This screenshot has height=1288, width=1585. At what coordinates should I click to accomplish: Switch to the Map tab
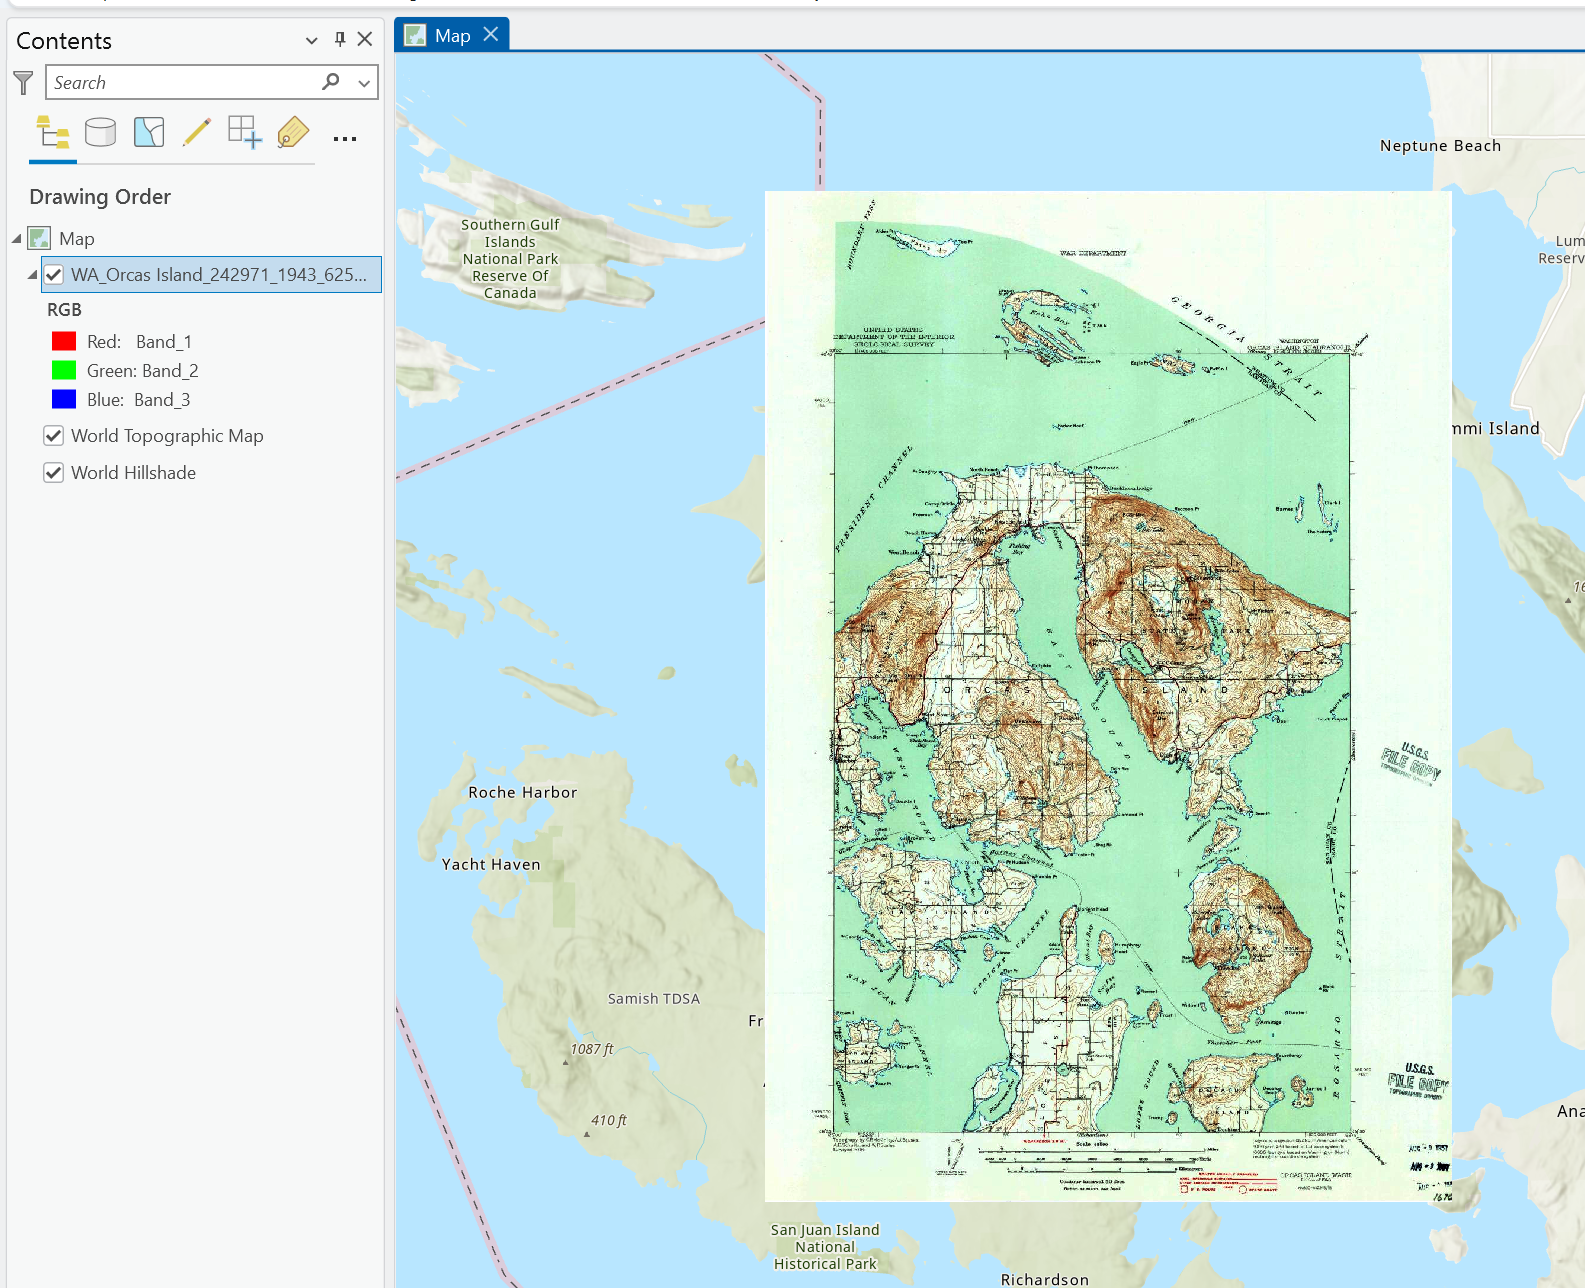tap(452, 35)
